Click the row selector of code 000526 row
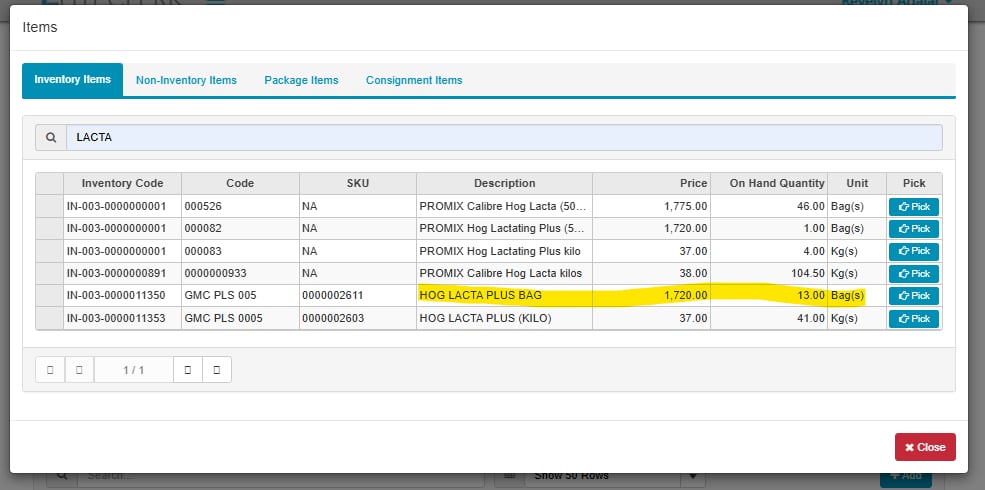 coord(50,206)
